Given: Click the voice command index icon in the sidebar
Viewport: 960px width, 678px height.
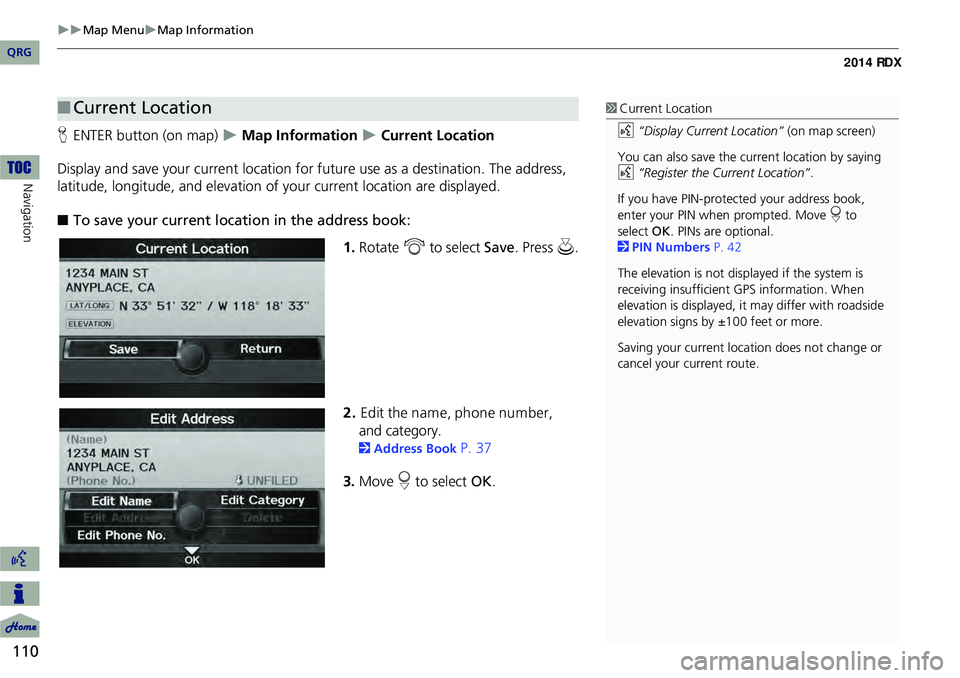Looking at the screenshot, I should click(20, 559).
